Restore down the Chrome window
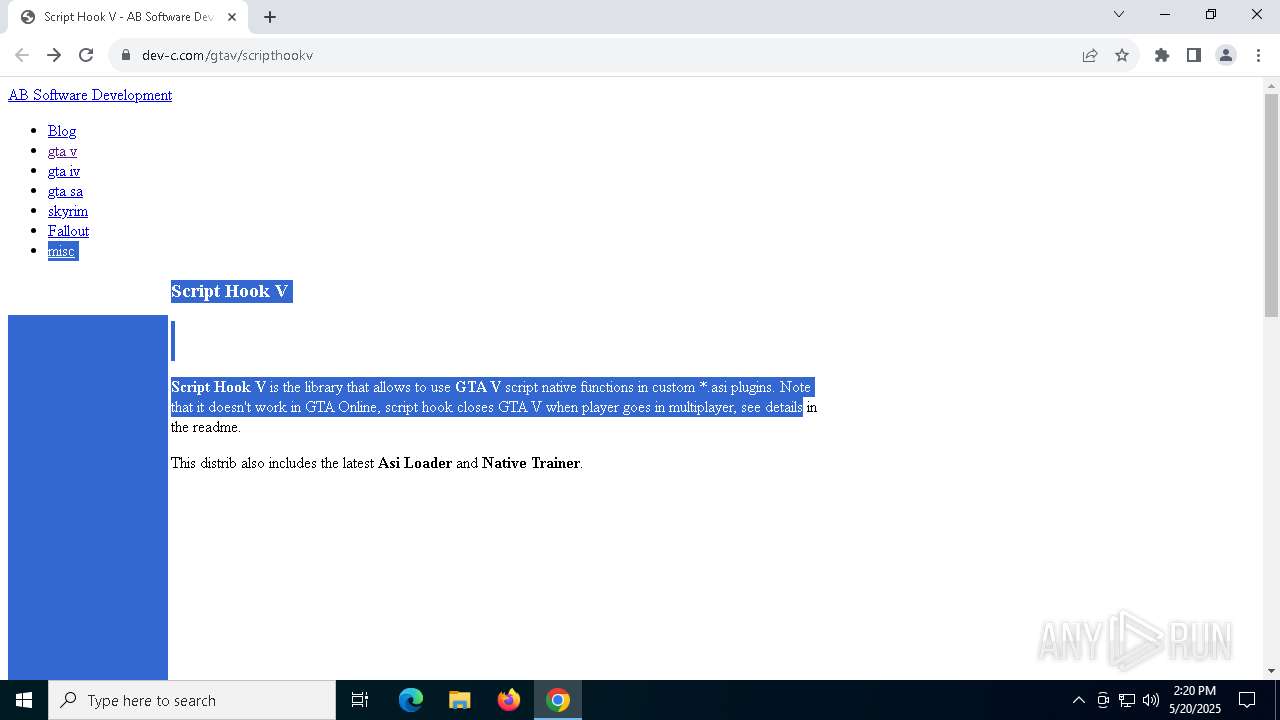The width and height of the screenshot is (1280, 720). (1211, 14)
